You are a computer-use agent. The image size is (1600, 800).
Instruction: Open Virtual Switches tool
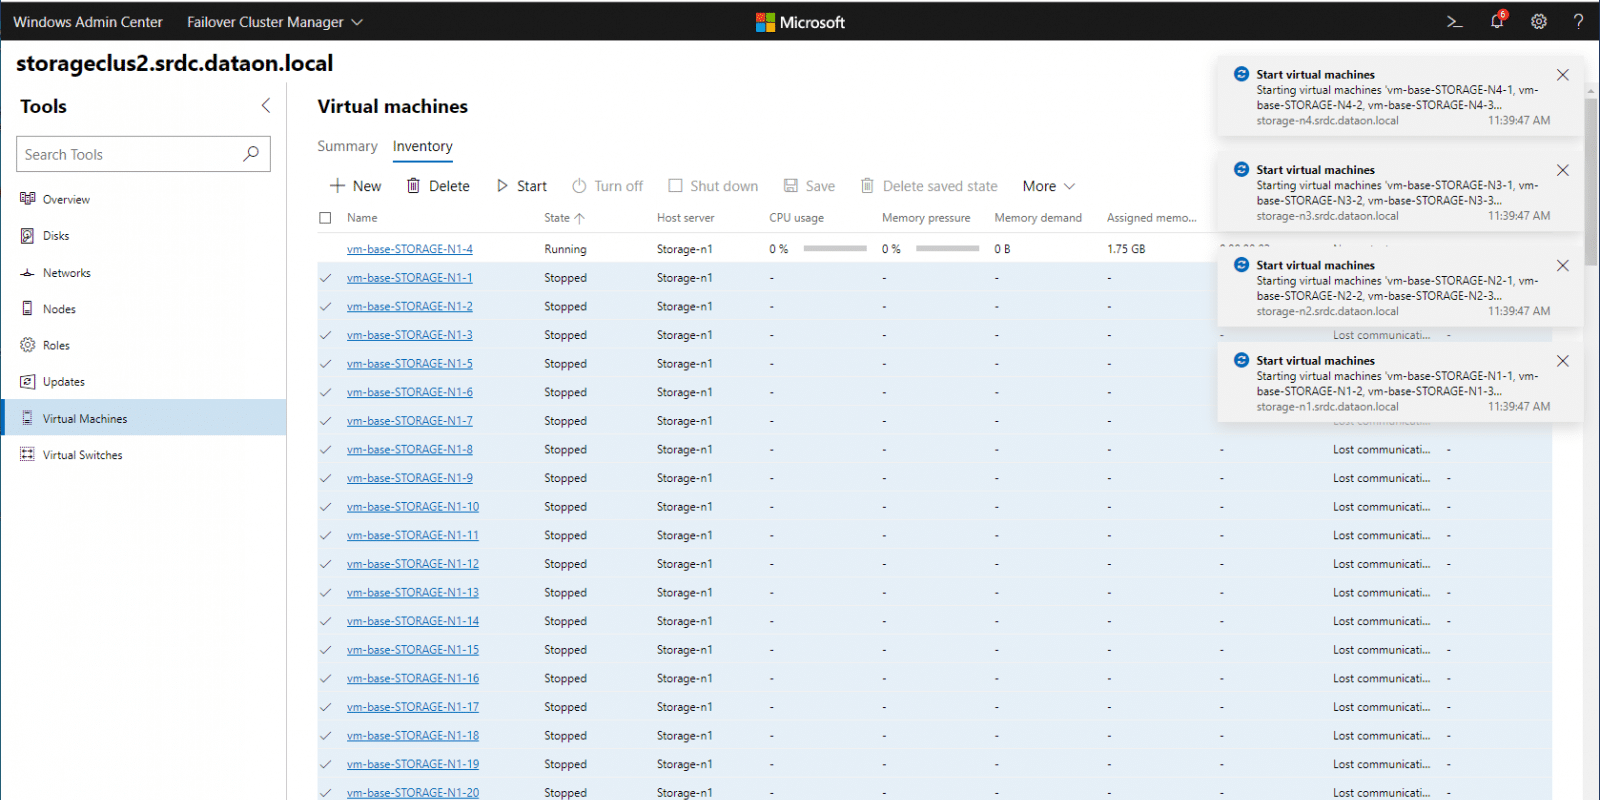tap(143, 455)
